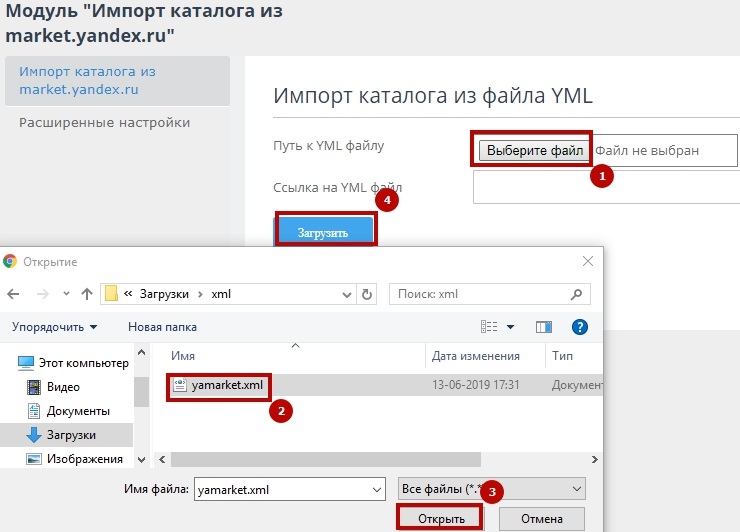The height and width of the screenshot is (532, 740).
Task: Click Новая папка button
Action: tap(162, 327)
